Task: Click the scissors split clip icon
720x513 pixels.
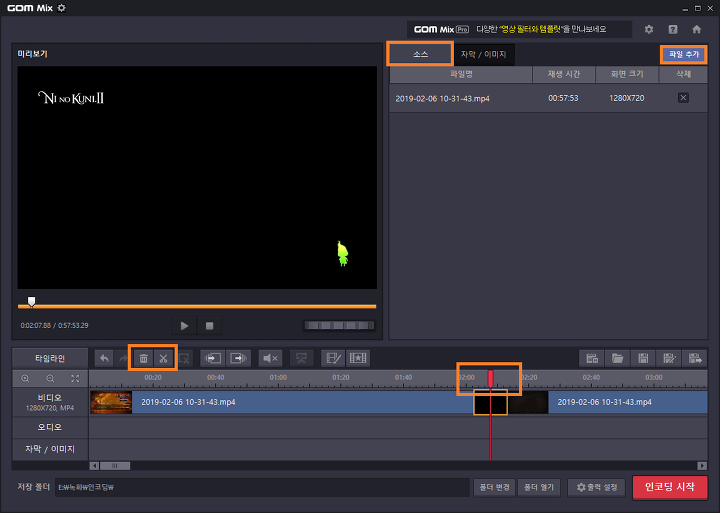Action: 163,358
